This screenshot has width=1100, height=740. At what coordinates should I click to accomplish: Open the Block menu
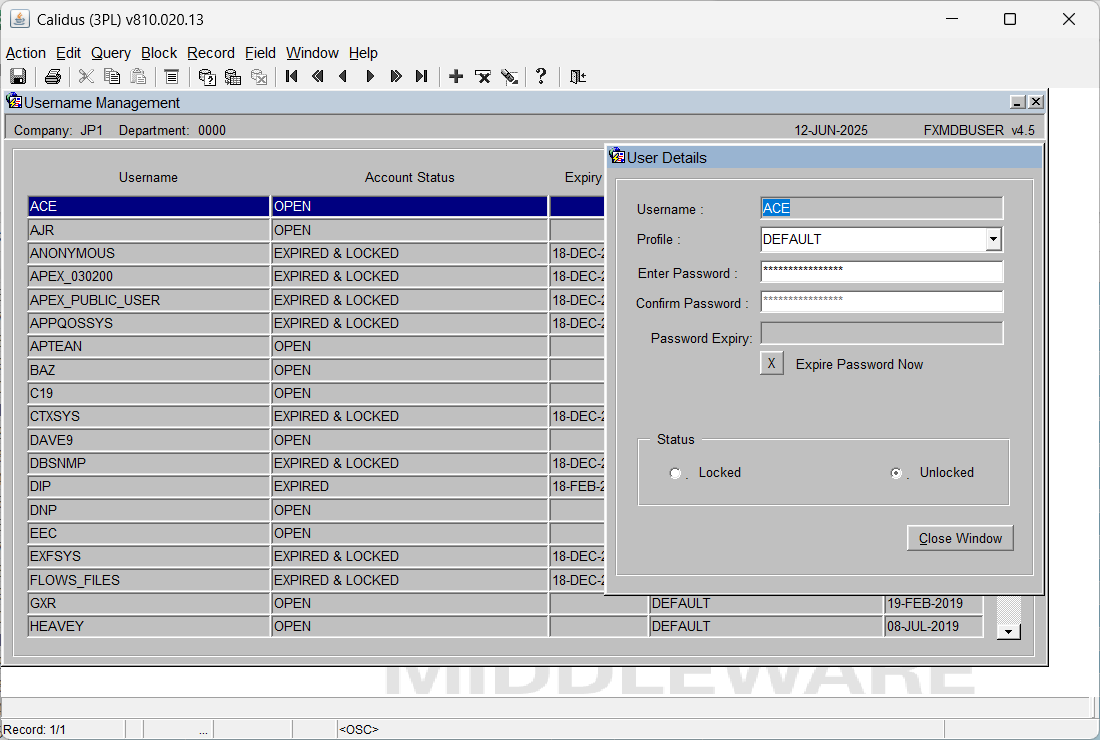point(159,53)
